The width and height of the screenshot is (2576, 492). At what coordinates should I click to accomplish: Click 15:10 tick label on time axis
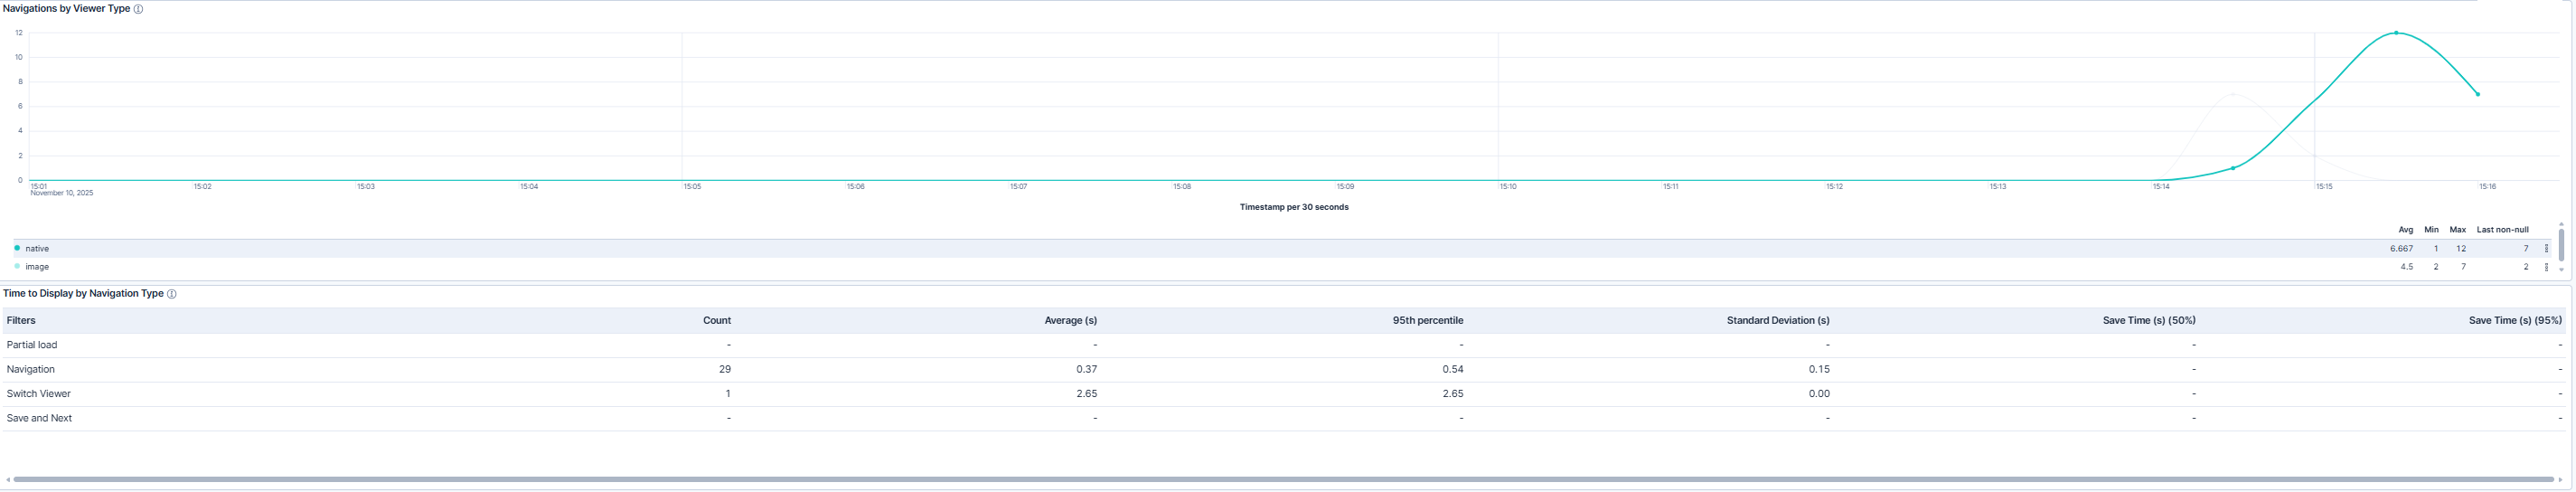click(x=1508, y=187)
